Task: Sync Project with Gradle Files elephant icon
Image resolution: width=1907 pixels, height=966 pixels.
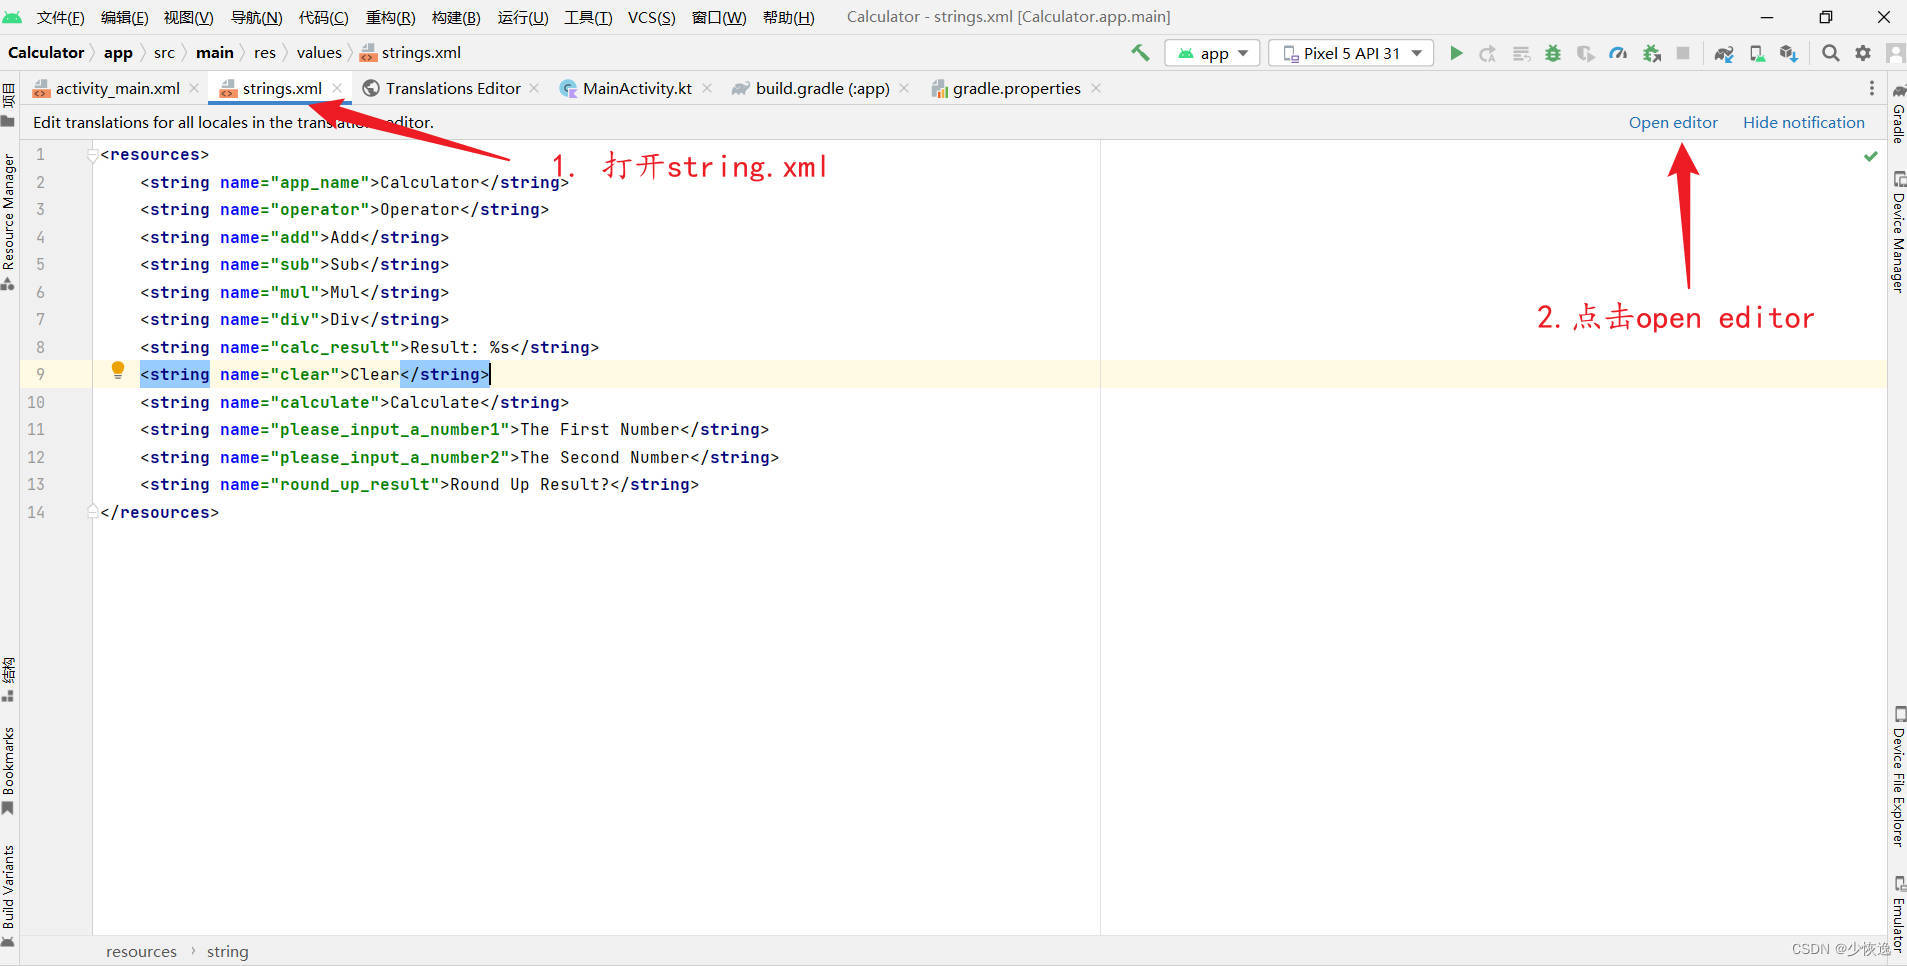Action: pos(1724,53)
